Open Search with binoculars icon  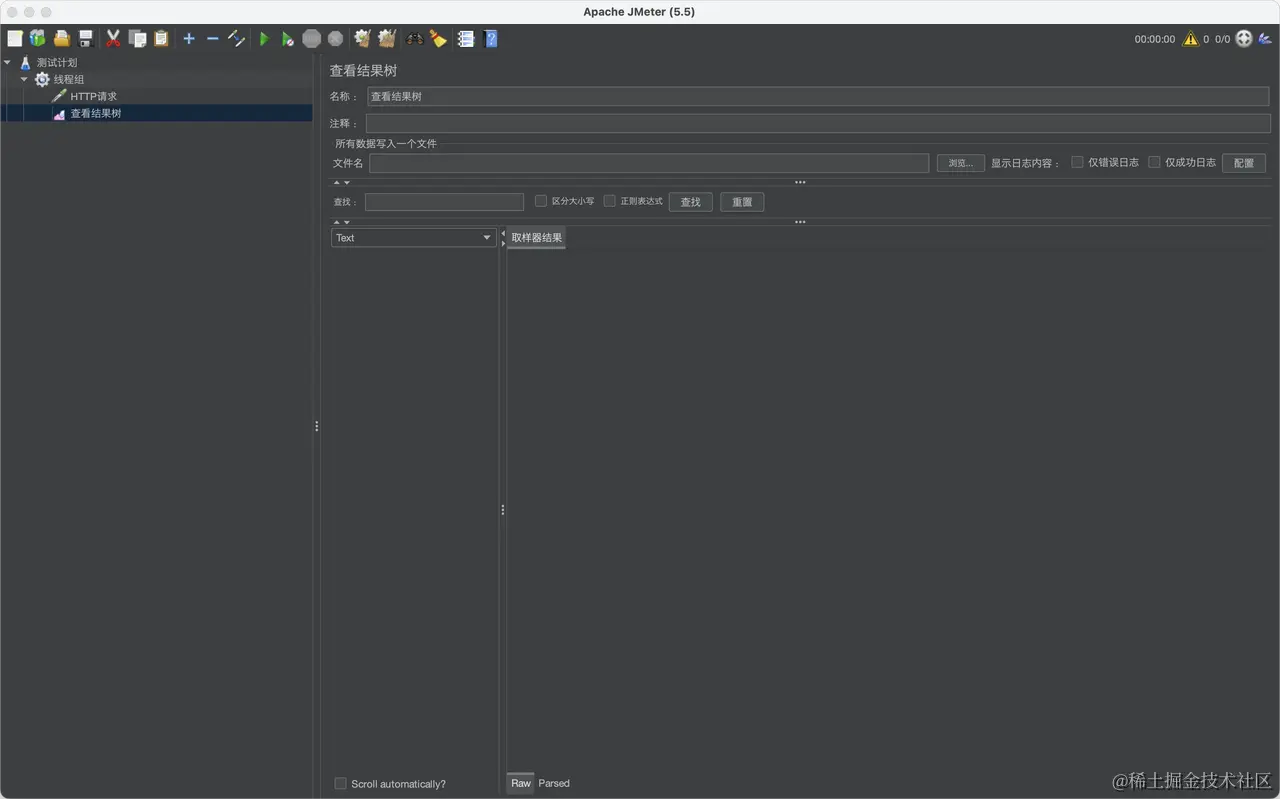[414, 39]
